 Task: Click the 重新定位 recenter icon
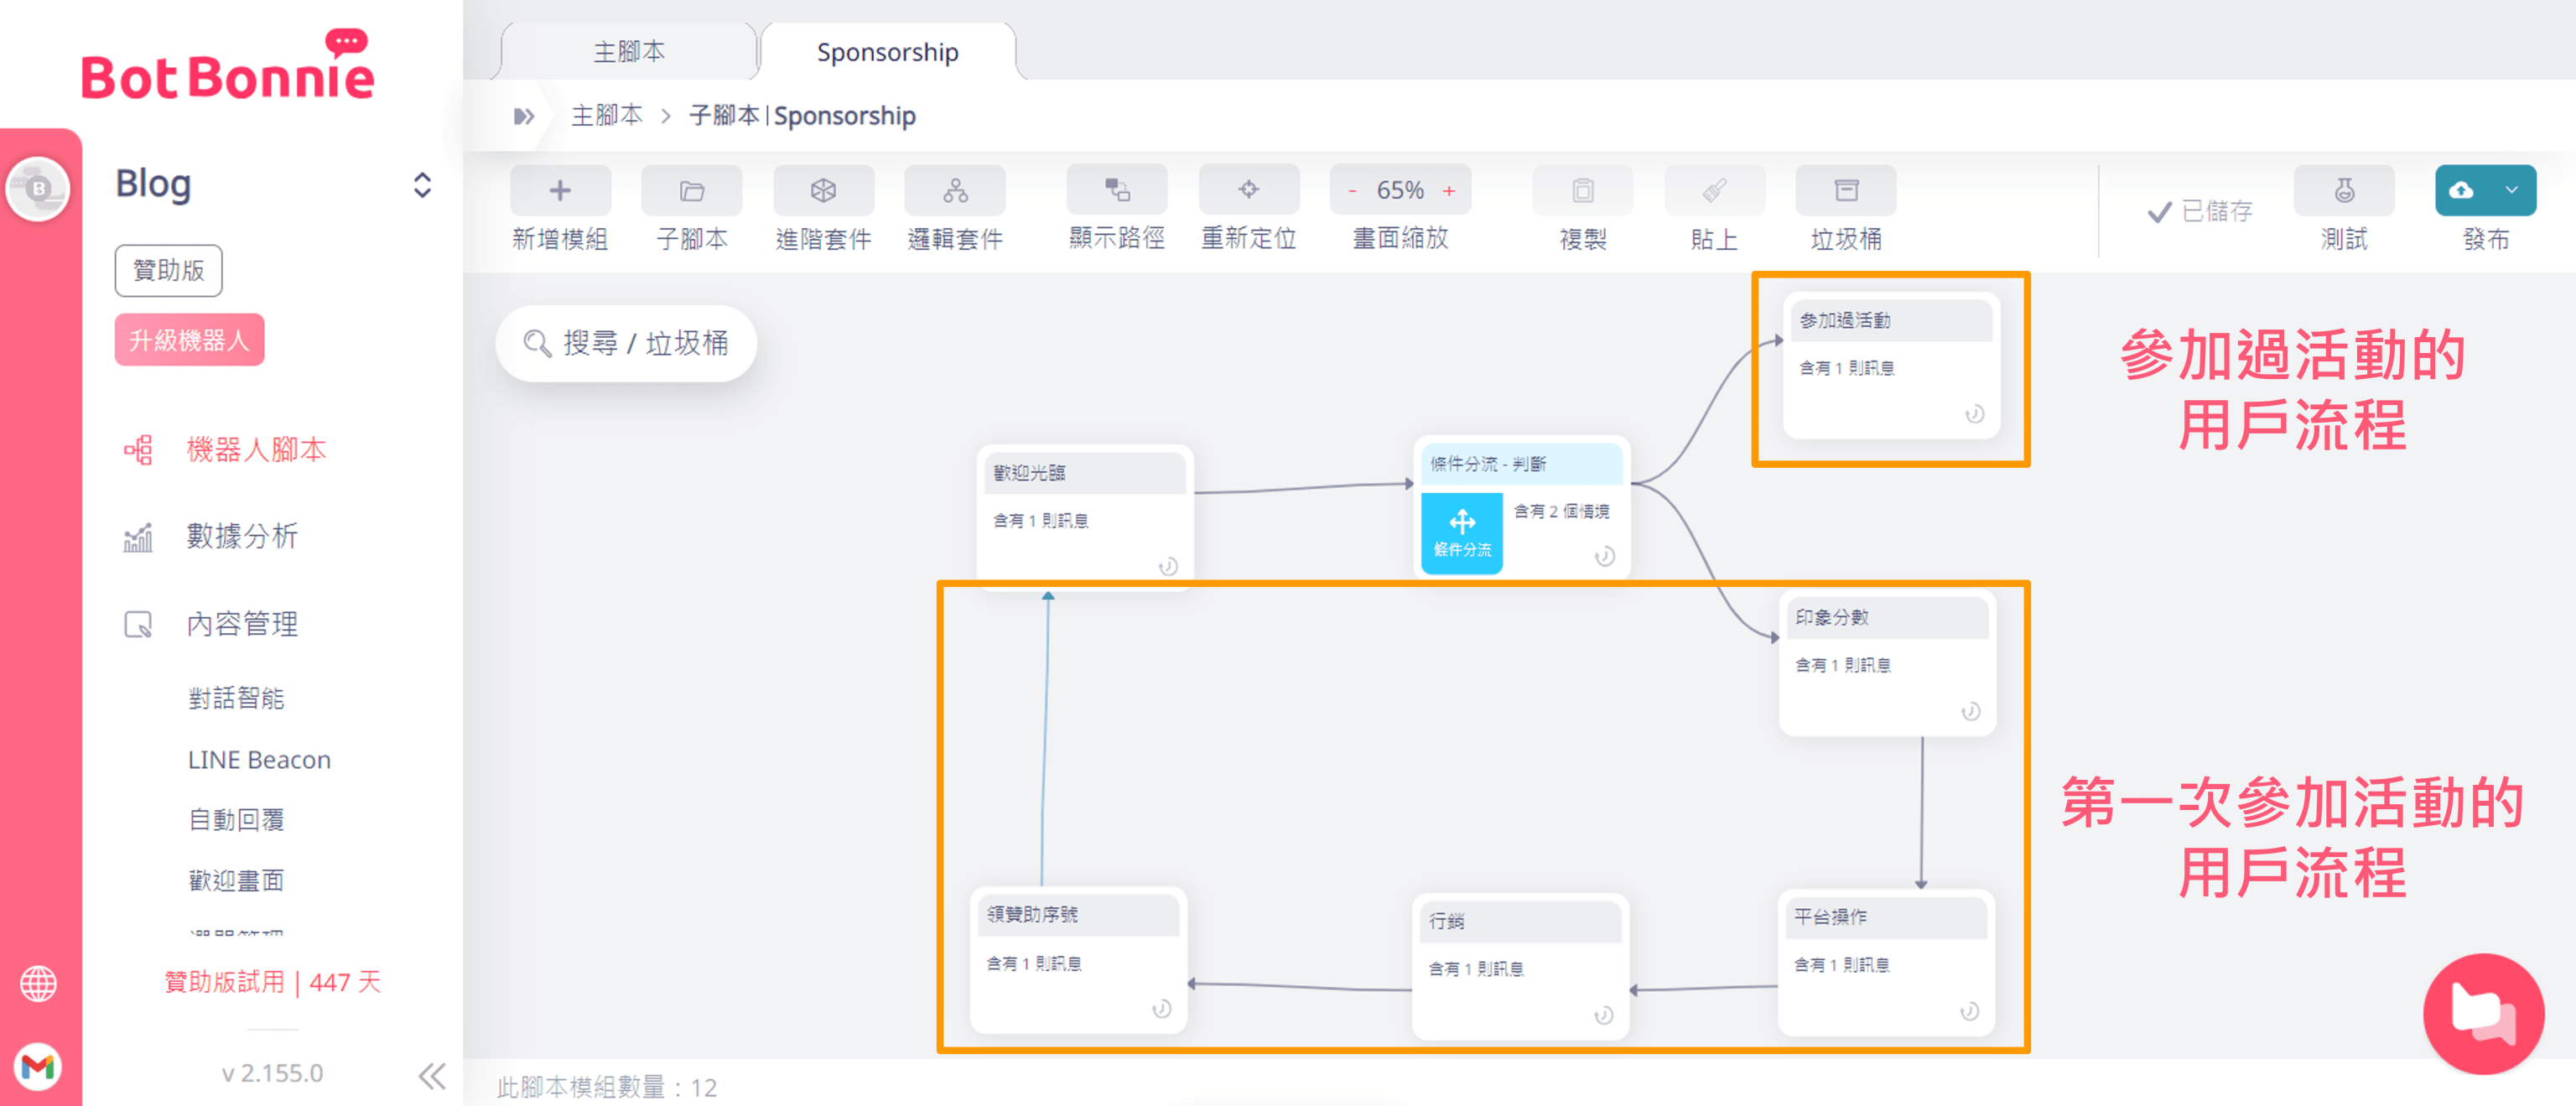click(1248, 190)
